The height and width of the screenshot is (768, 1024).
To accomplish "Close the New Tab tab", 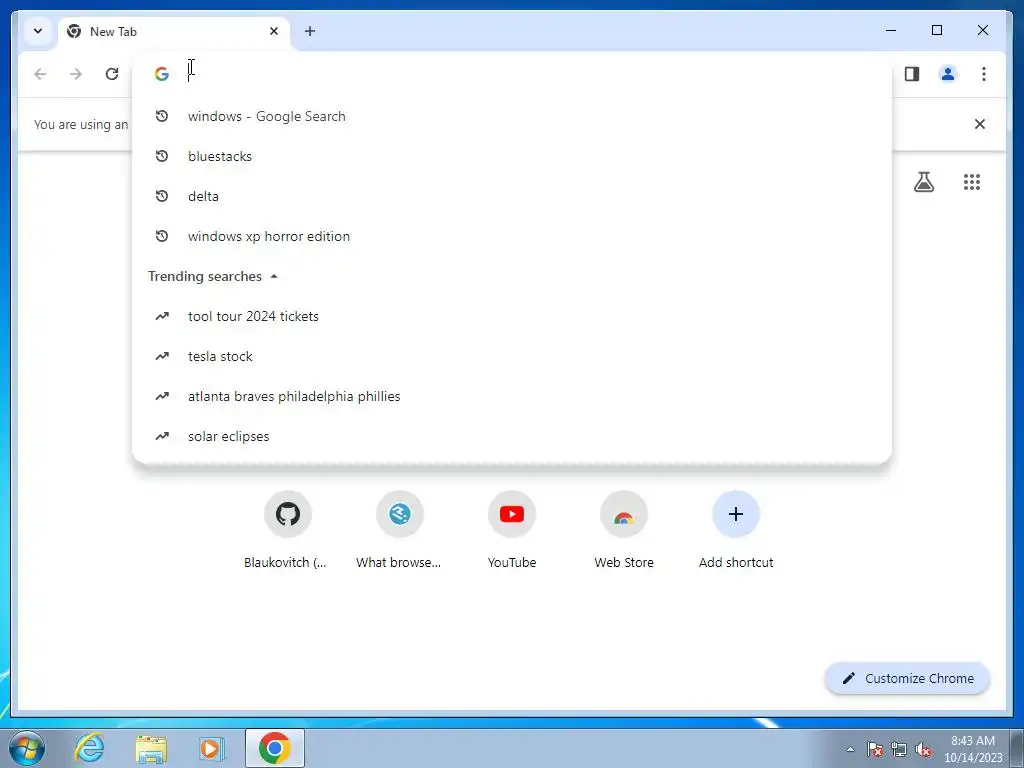I will [x=274, y=31].
